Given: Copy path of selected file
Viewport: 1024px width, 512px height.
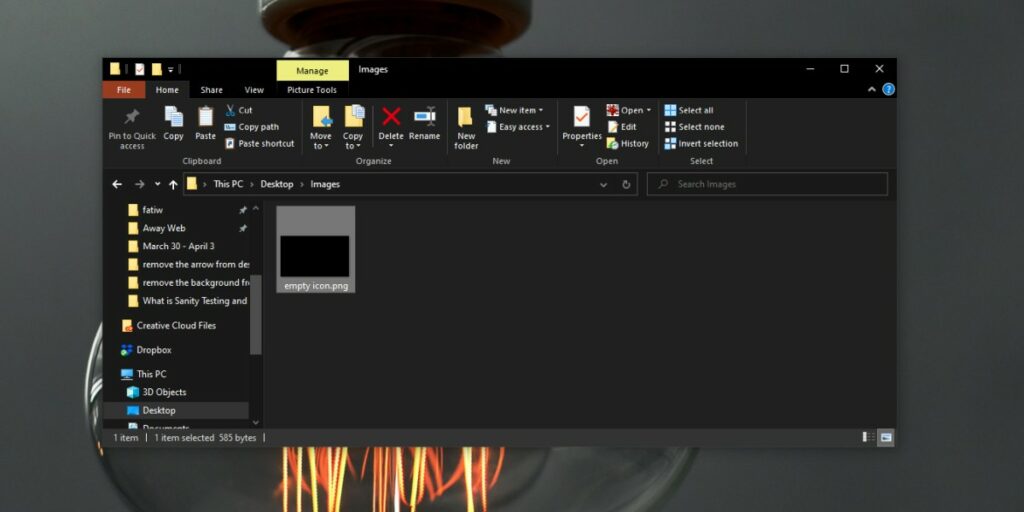Looking at the screenshot, I should click(251, 127).
